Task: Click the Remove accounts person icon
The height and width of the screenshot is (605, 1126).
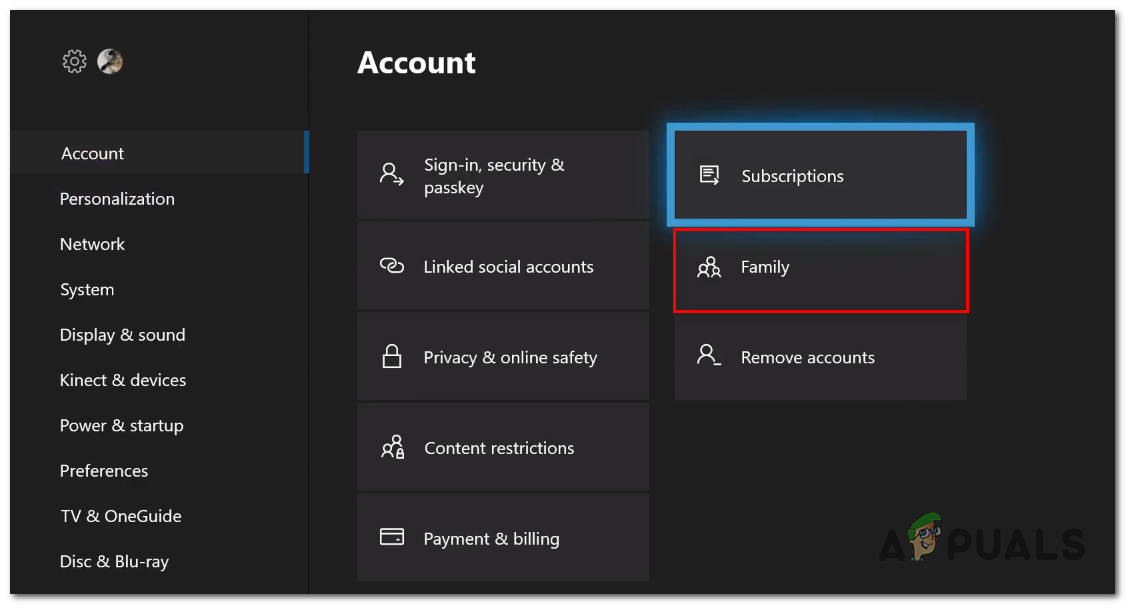Action: coord(709,357)
